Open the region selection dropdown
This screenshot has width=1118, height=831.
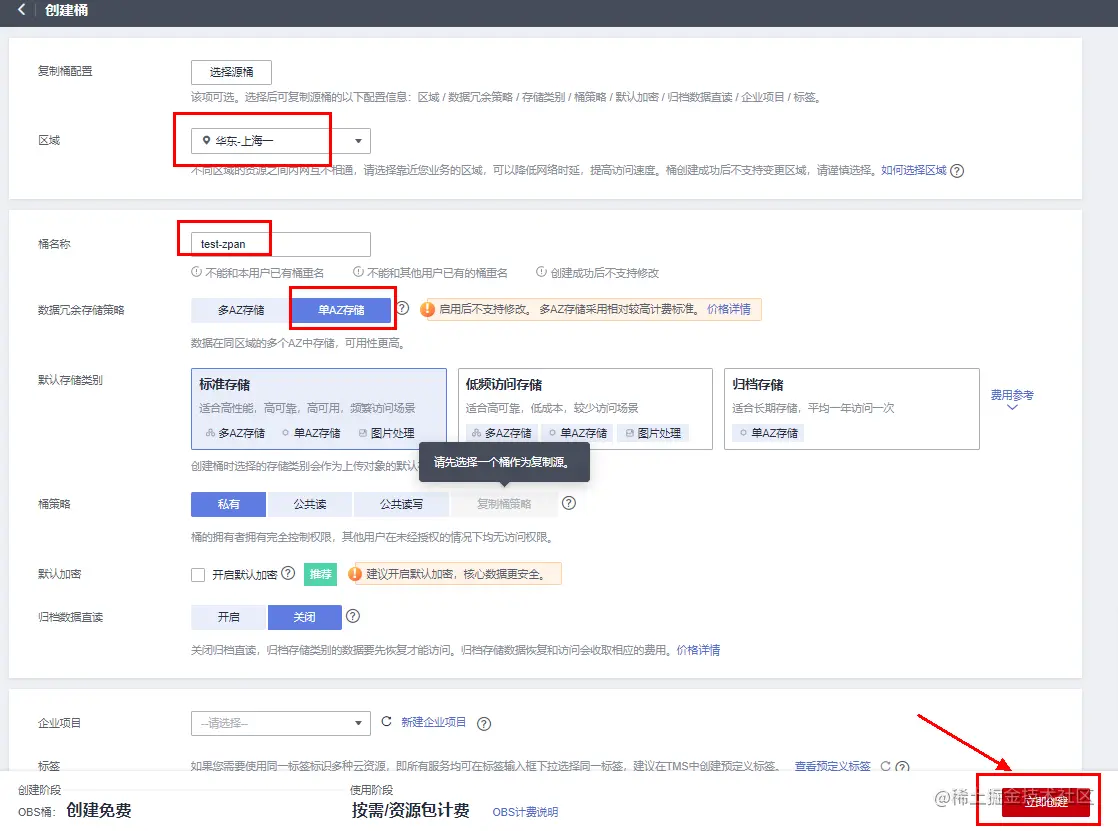[x=356, y=140]
